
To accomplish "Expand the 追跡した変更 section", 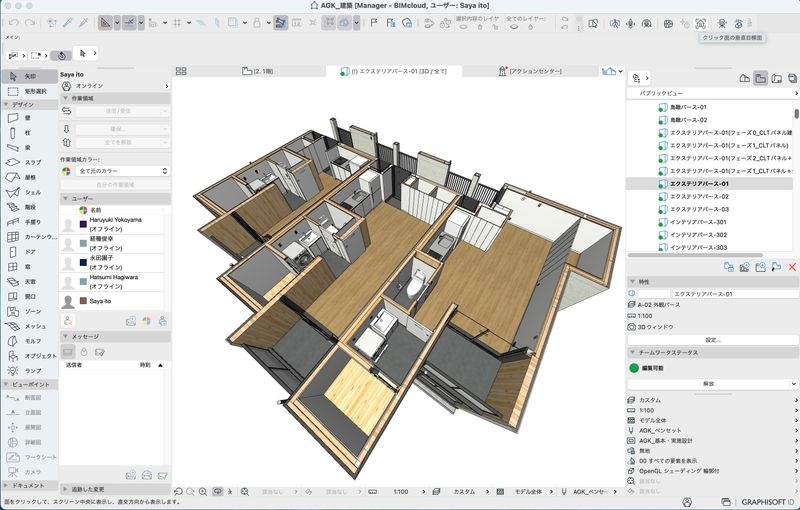I will (x=65, y=489).
